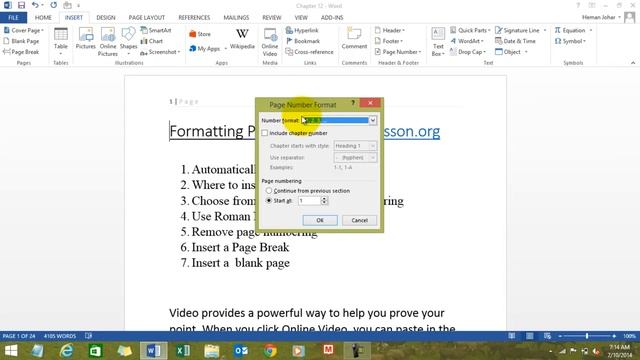
Task: Select Continue from previous section option
Action: tap(269, 191)
